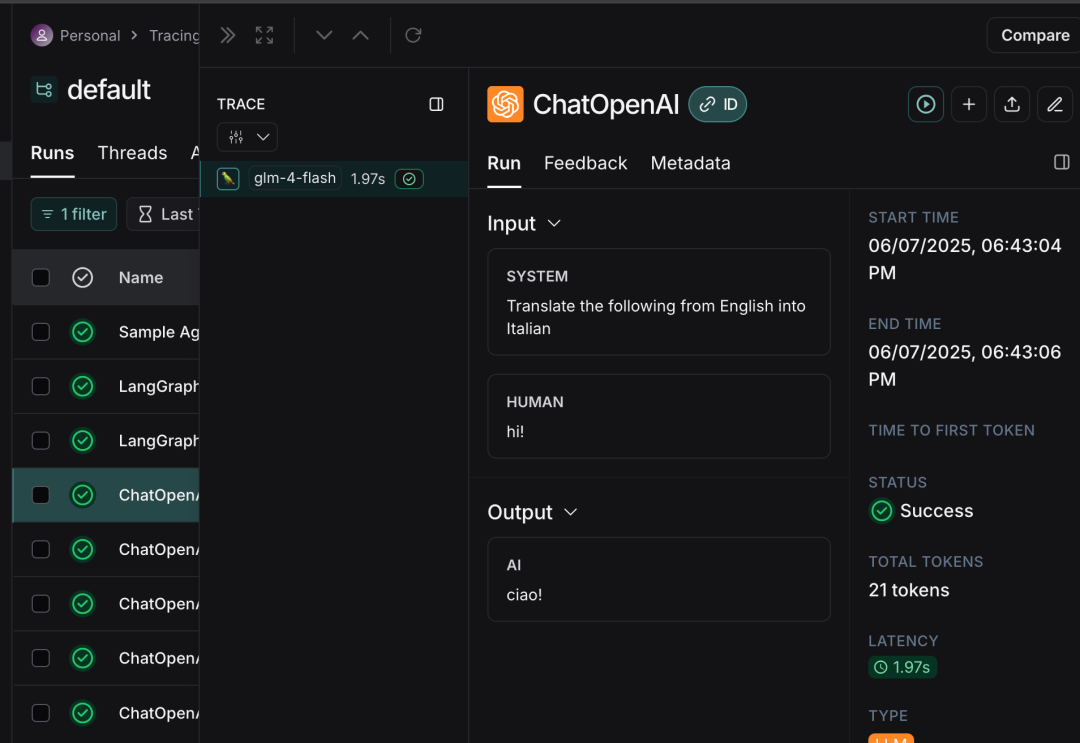
Task: Check the Sample Ag row checkbox
Action: (41, 332)
